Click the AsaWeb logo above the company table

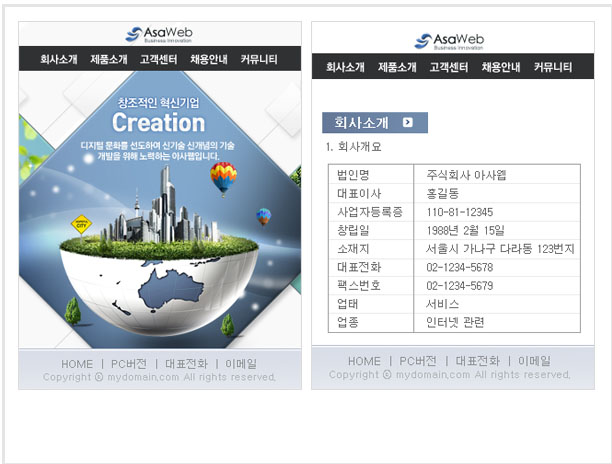pyautogui.click(x=451, y=42)
